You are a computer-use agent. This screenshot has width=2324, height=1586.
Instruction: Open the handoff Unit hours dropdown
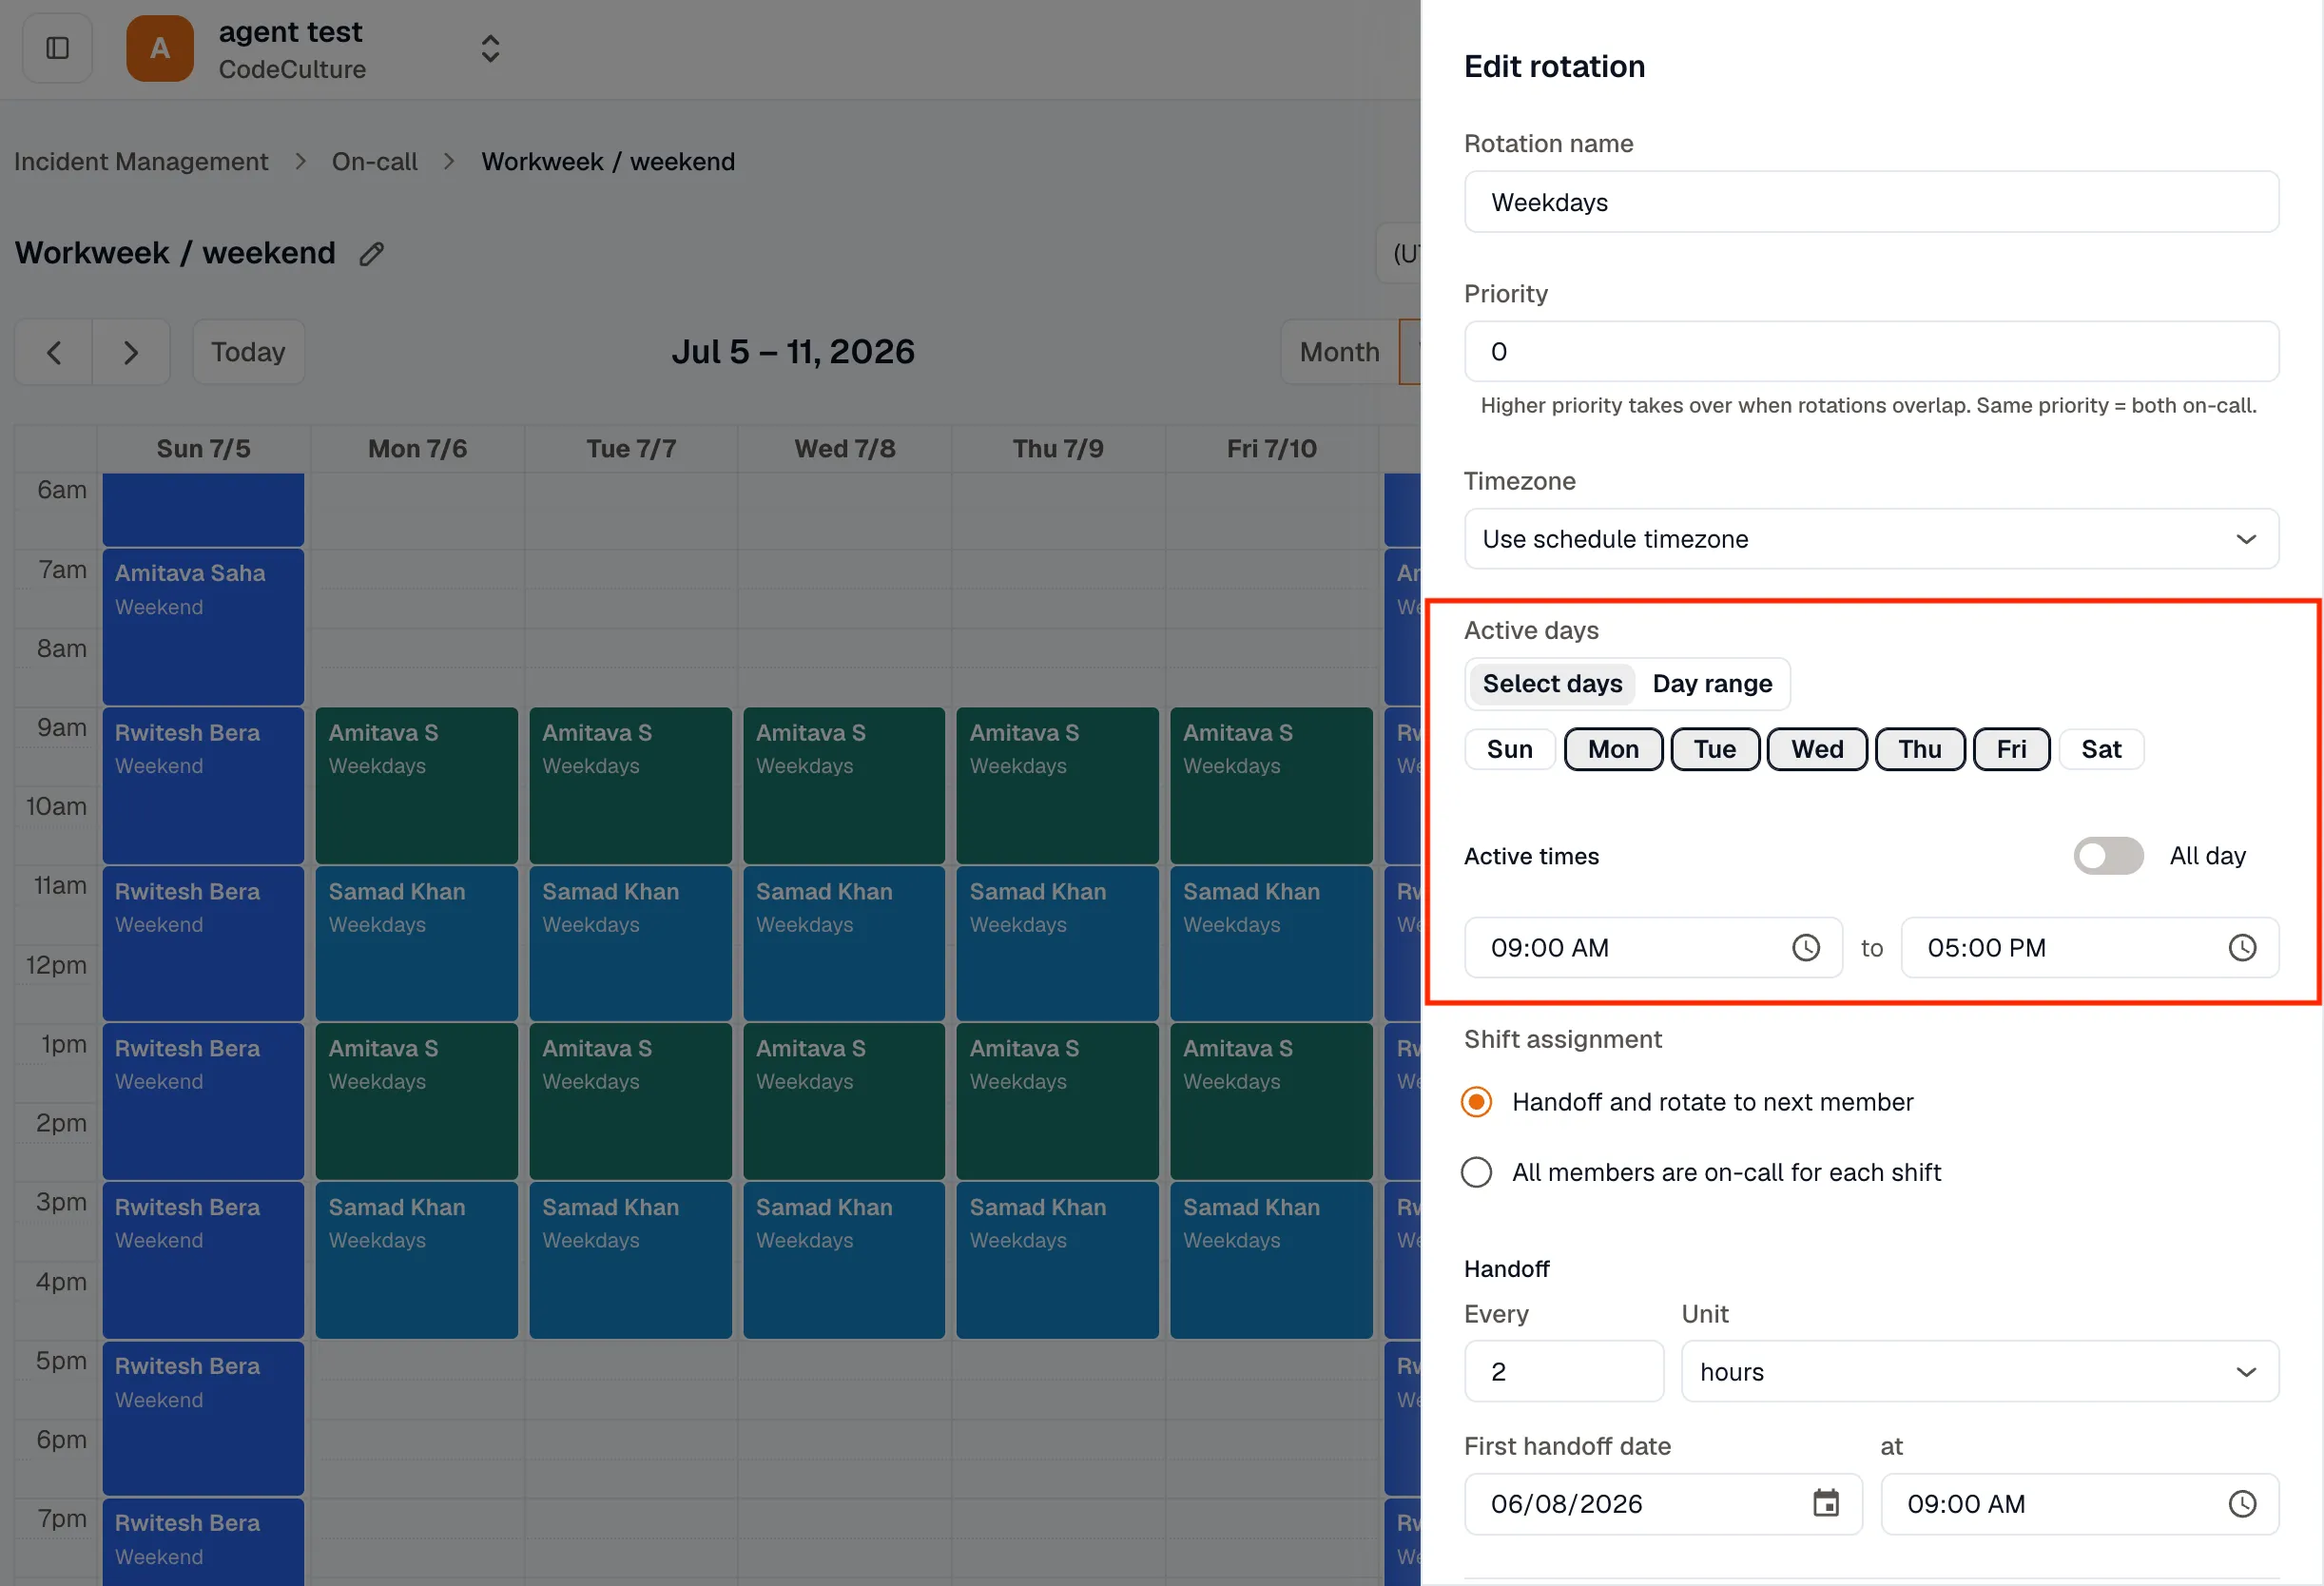(x=1979, y=1371)
